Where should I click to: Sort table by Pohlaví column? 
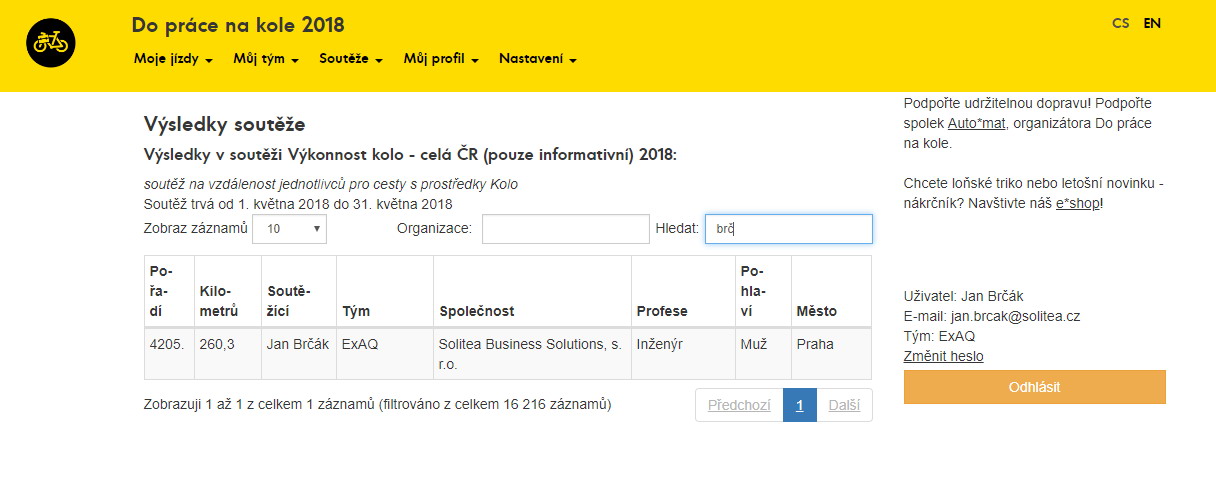click(x=763, y=291)
